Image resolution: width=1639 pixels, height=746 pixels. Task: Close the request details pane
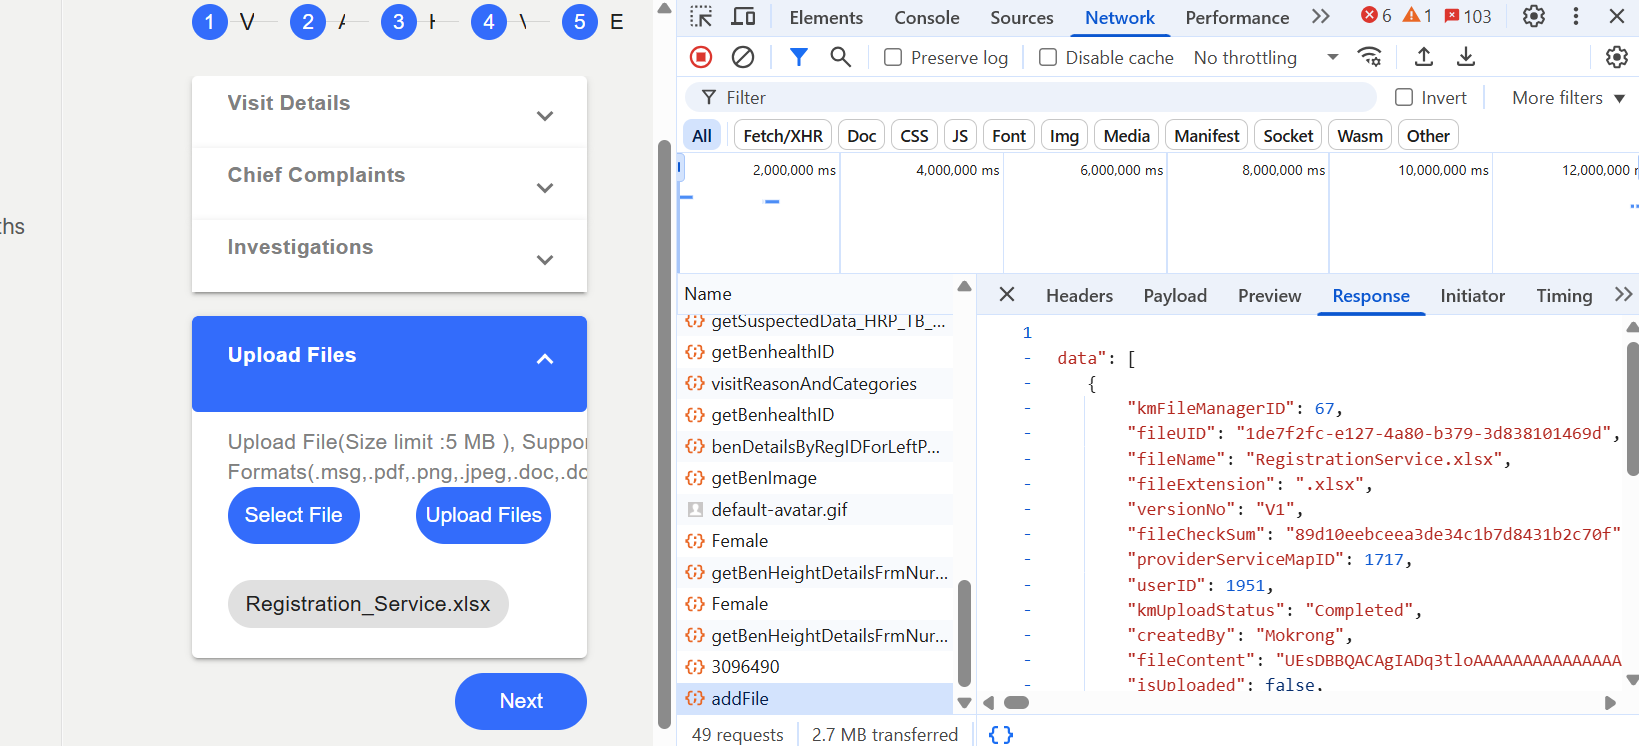click(x=1007, y=294)
